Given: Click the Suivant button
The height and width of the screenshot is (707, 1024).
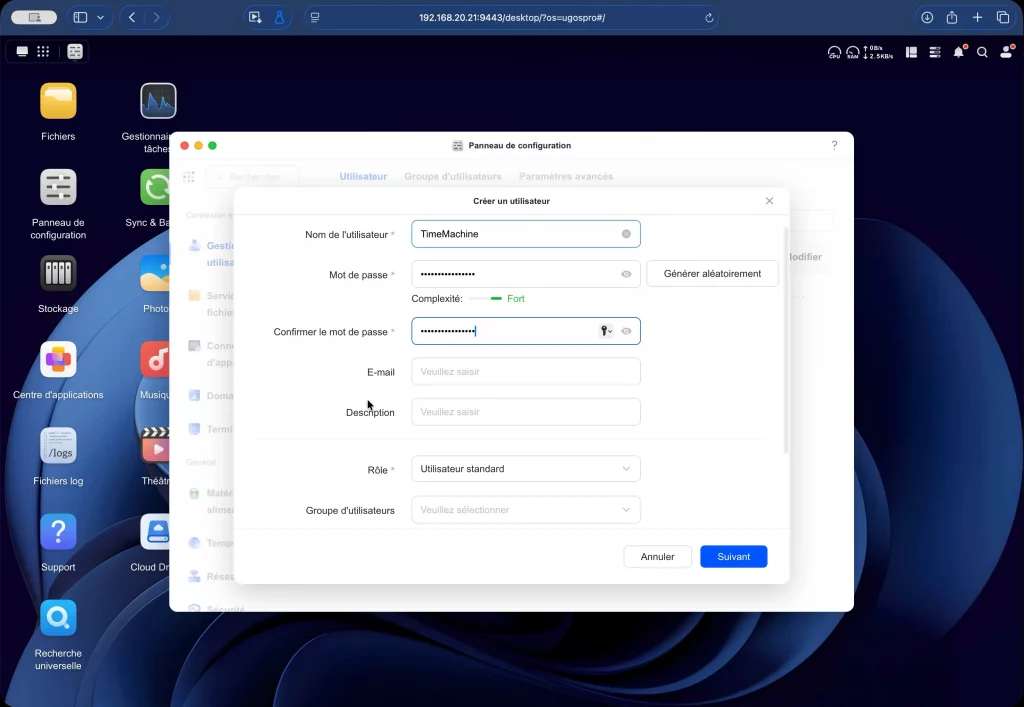Looking at the screenshot, I should [733, 557].
